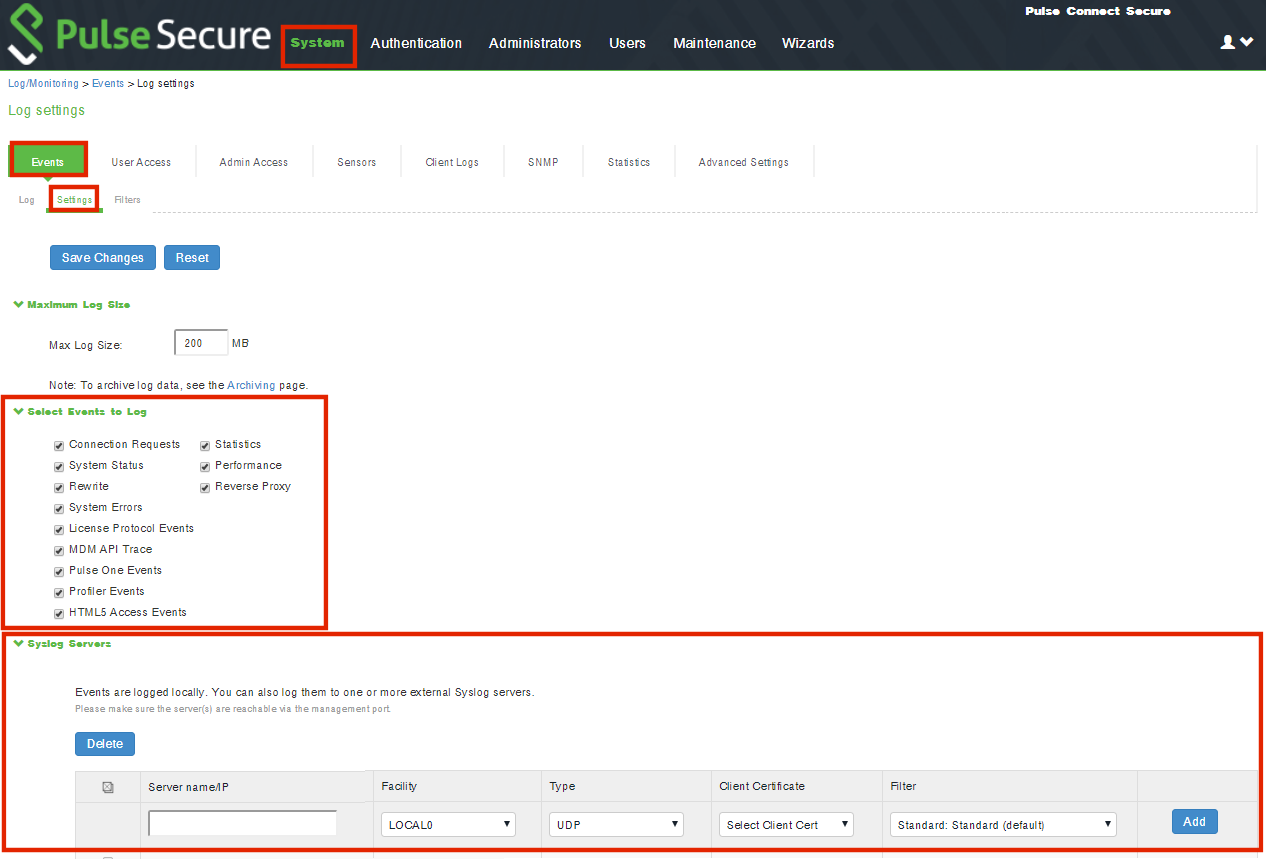Collapse the Maximum Log Size section
Image resolution: width=1266 pixels, height=859 pixels.
(x=71, y=304)
